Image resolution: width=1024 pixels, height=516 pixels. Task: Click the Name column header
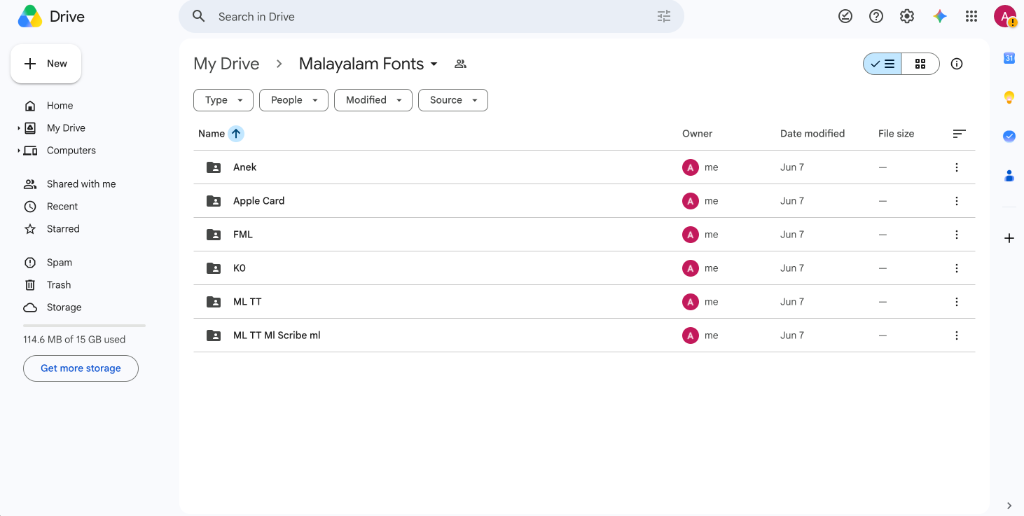(211, 134)
